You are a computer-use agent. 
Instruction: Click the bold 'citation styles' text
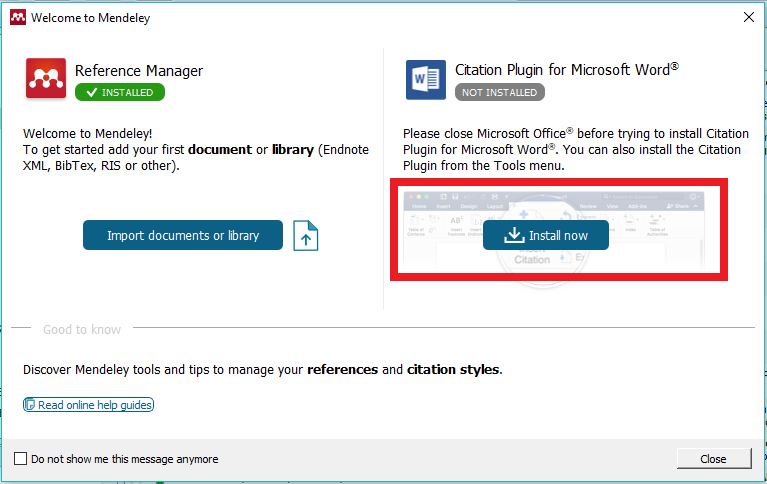(x=453, y=369)
